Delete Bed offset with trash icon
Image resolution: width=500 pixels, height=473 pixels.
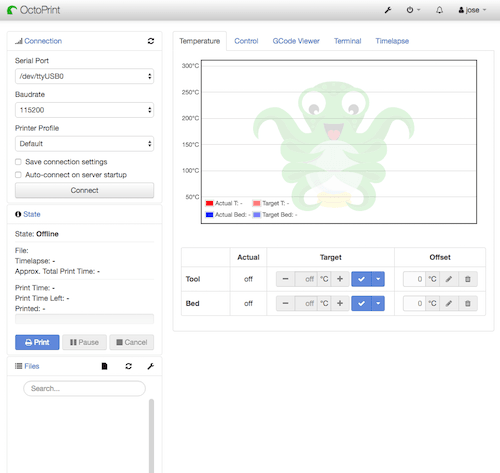click(x=468, y=303)
